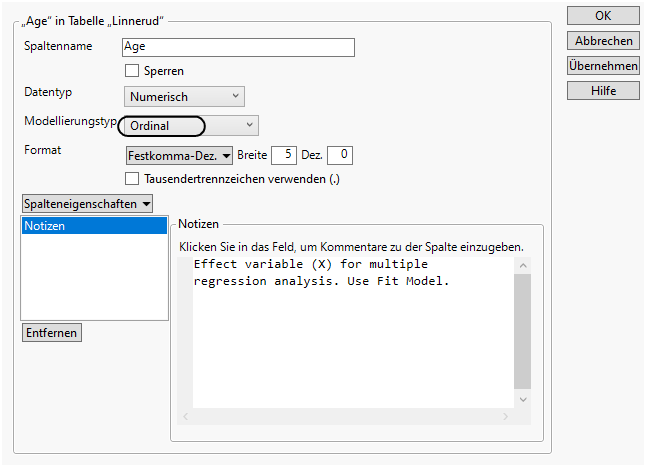Apply changes with the Übernehmen button

(x=603, y=65)
